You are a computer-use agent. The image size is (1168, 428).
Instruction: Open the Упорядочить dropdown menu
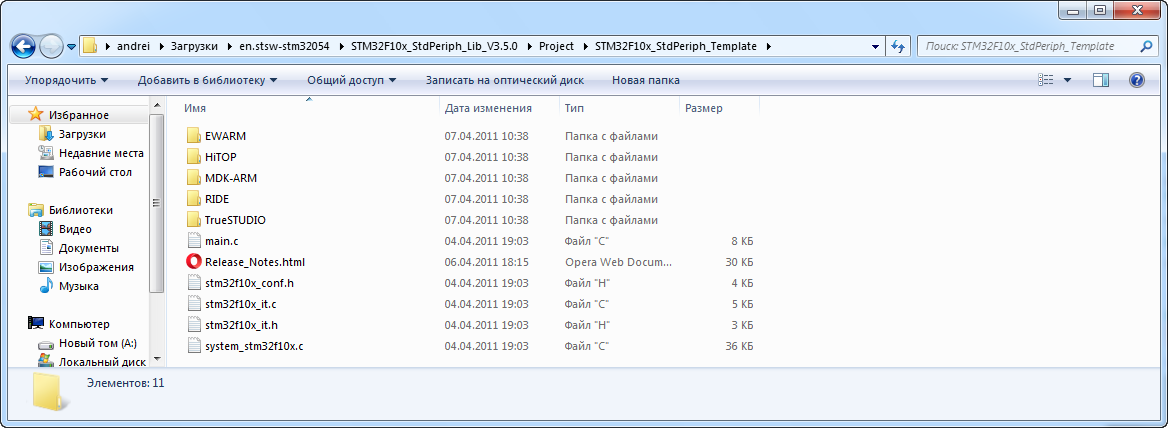66,80
